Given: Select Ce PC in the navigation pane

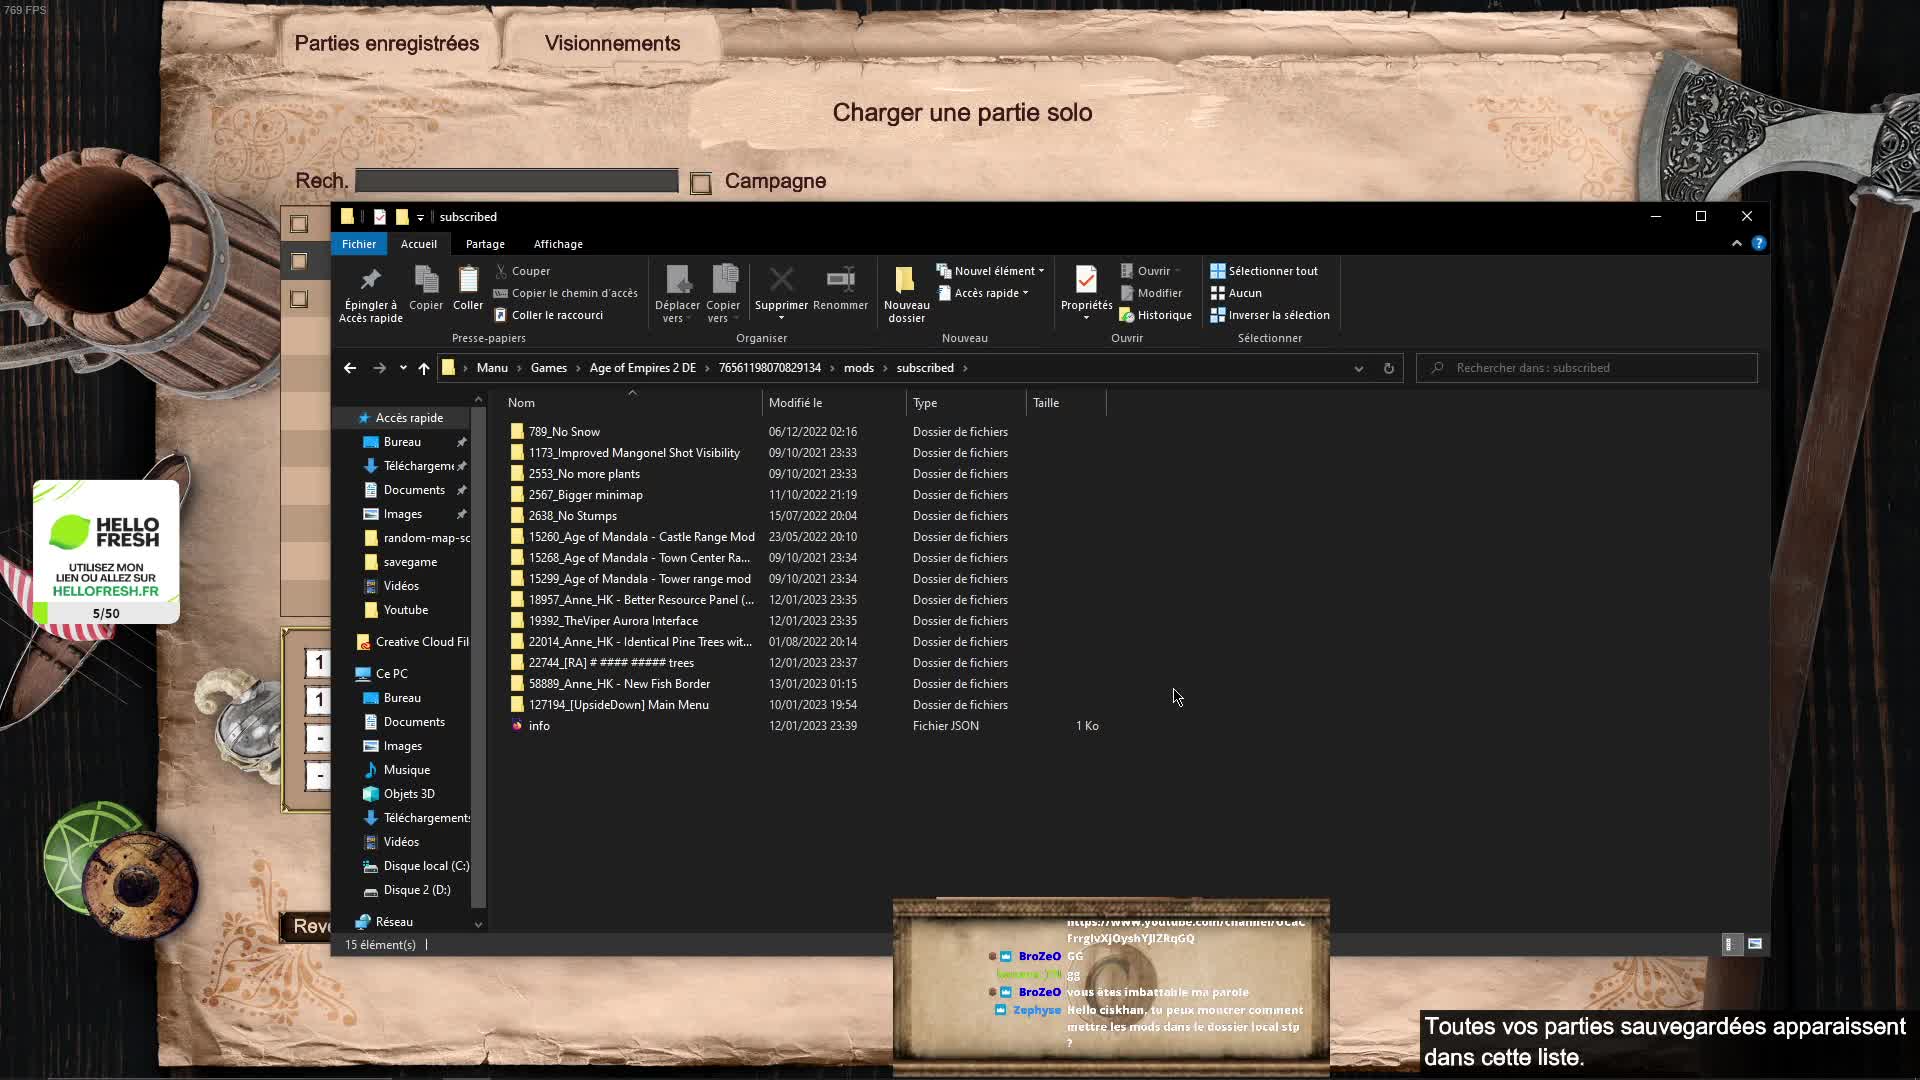Looking at the screenshot, I should click(x=391, y=674).
